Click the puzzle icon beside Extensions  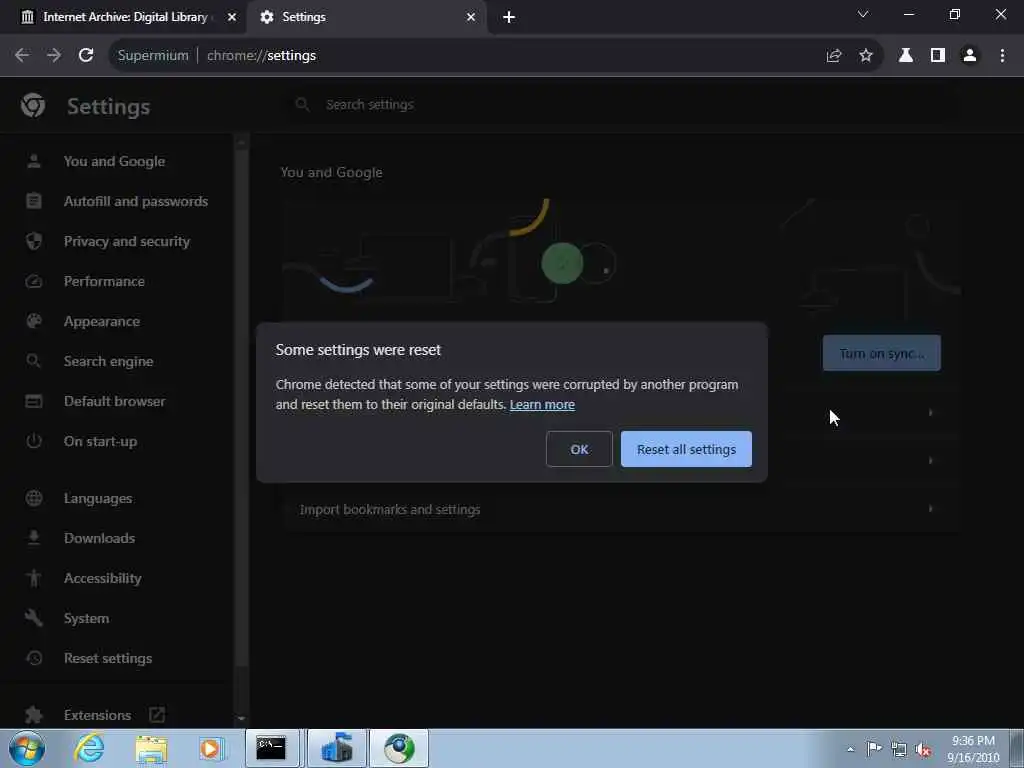pyautogui.click(x=34, y=715)
